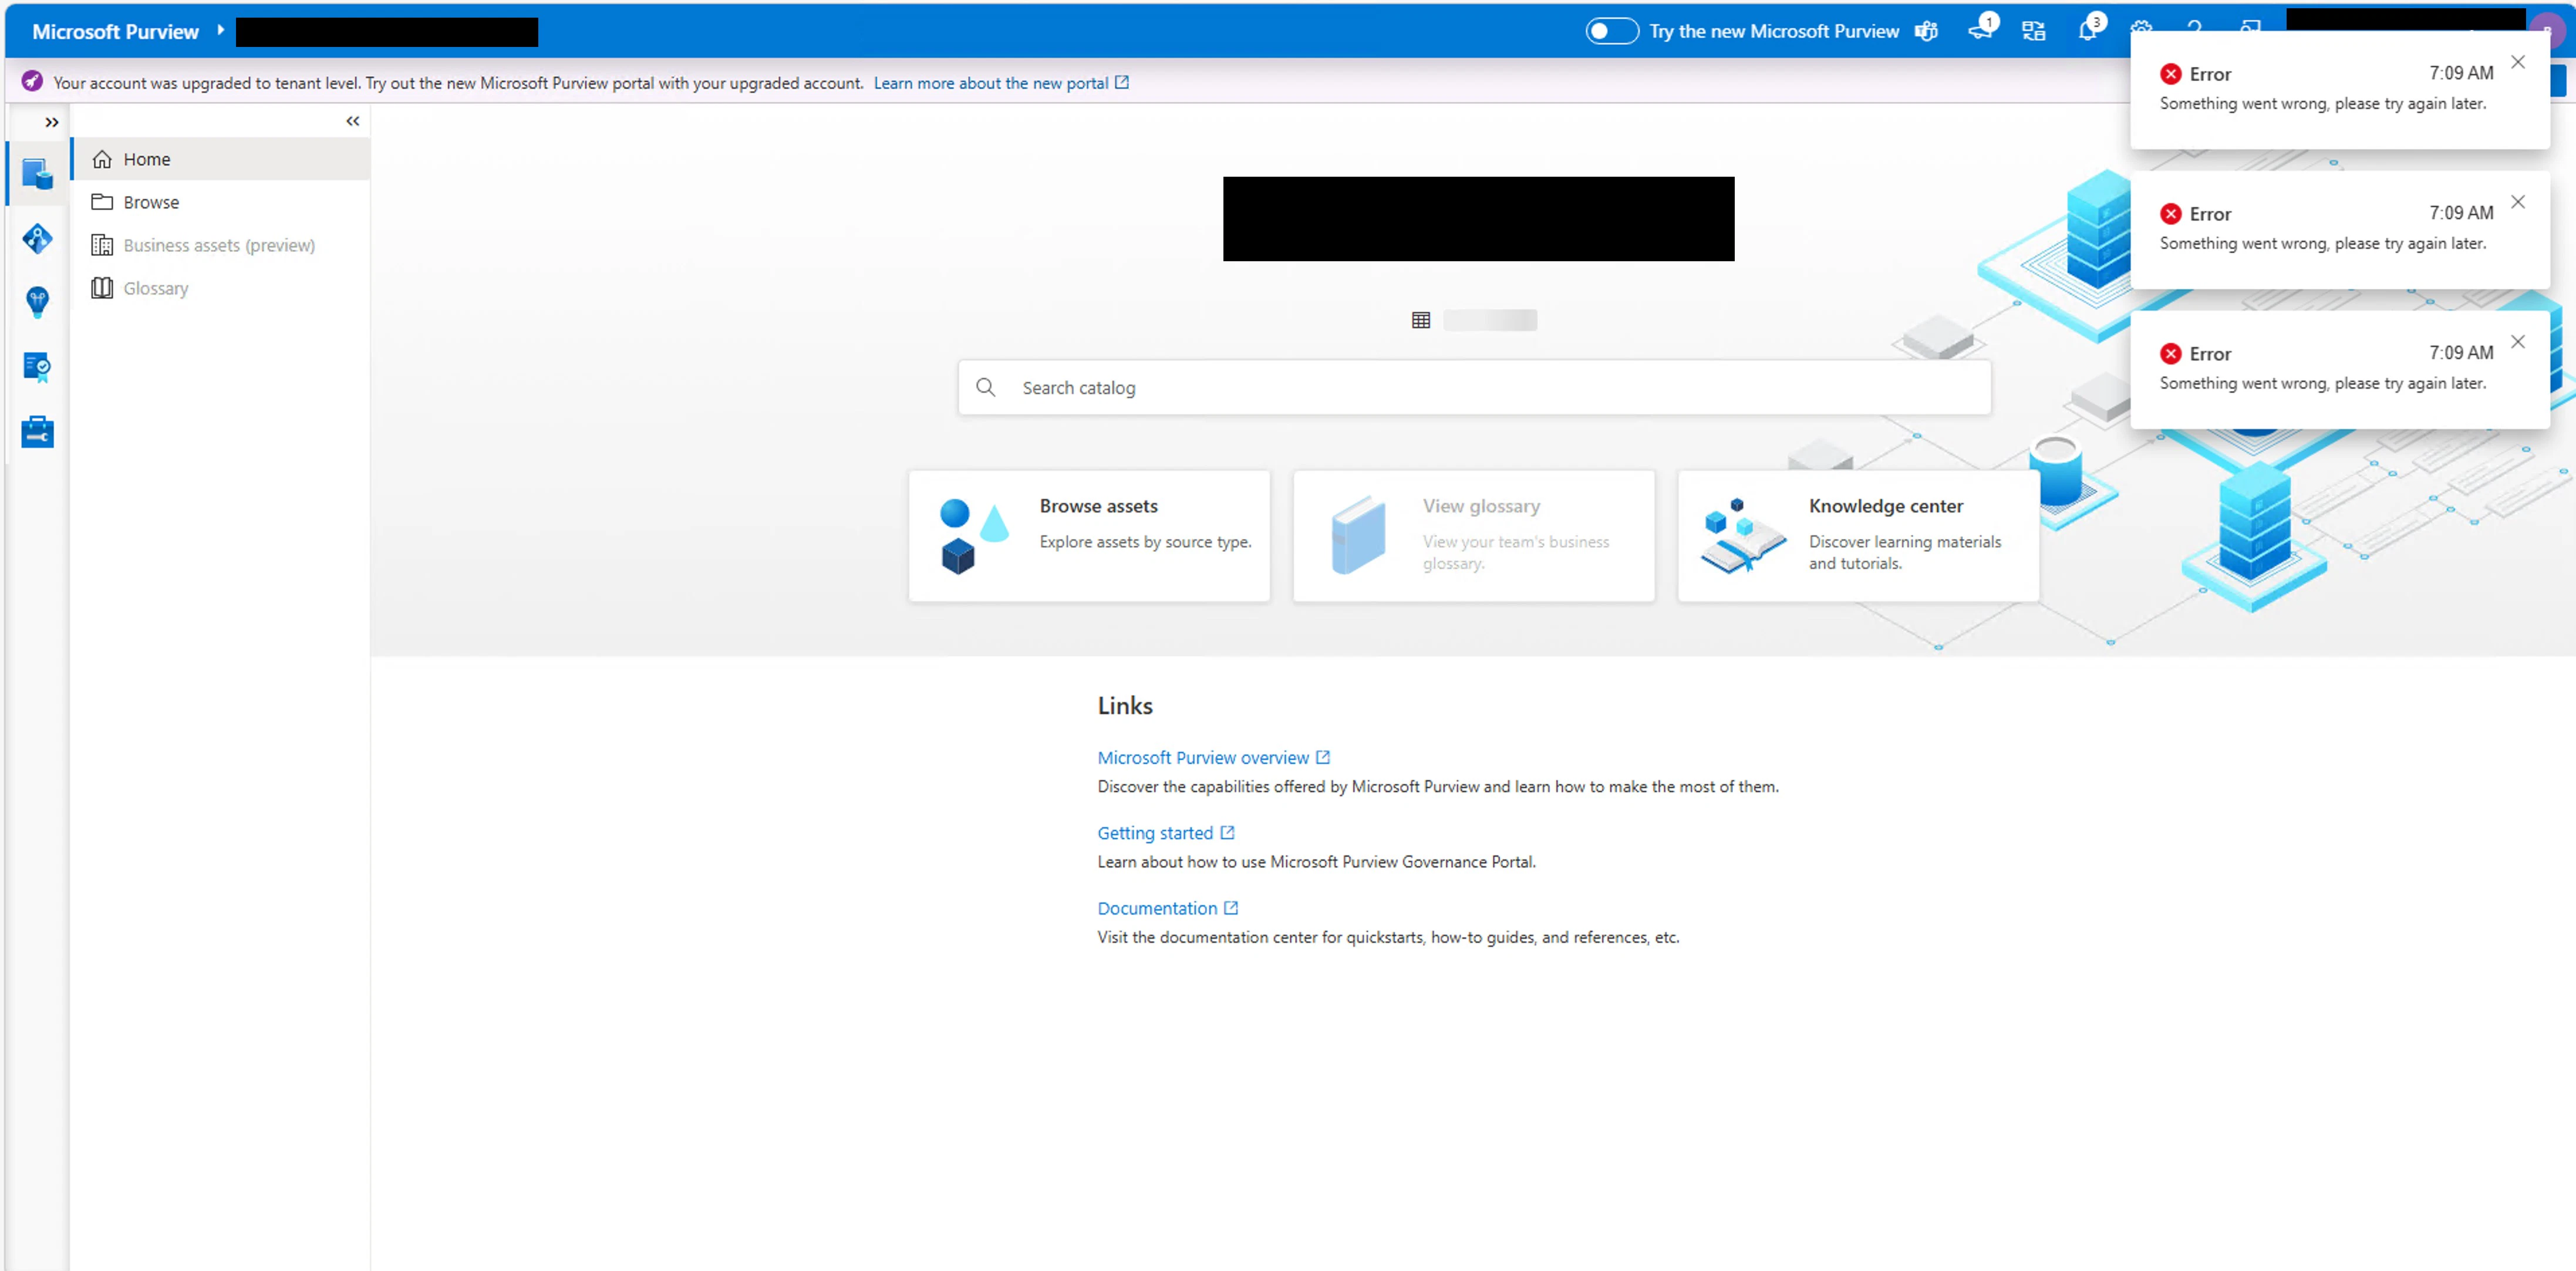The width and height of the screenshot is (2576, 1271).
Task: Collapse the navigation pane with double chevron
Action: [x=353, y=121]
